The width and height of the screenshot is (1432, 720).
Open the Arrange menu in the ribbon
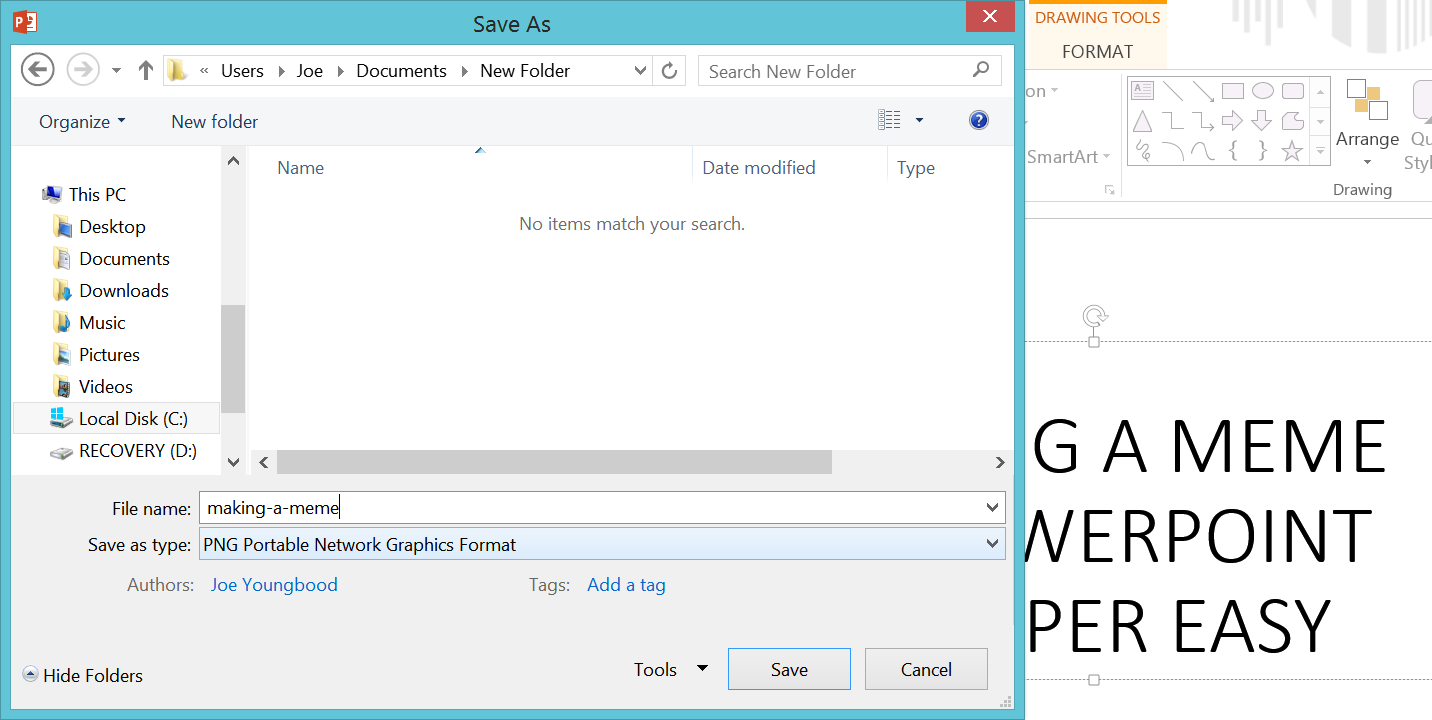pyautogui.click(x=1367, y=123)
